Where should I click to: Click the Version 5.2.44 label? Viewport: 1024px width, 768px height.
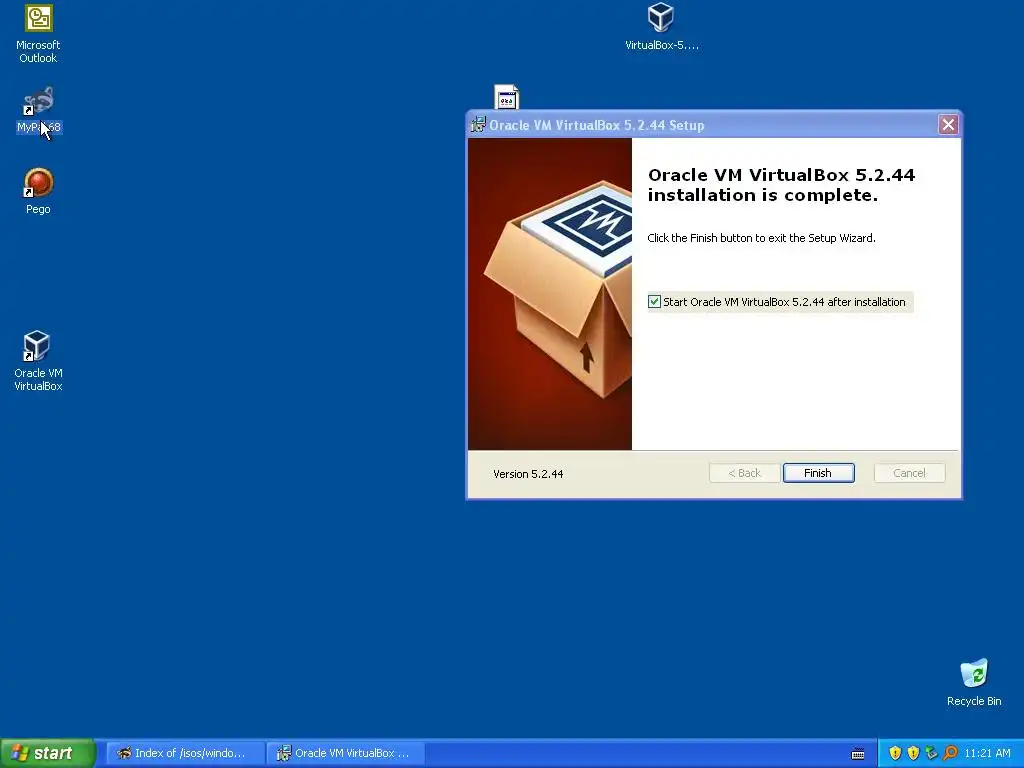pos(528,474)
